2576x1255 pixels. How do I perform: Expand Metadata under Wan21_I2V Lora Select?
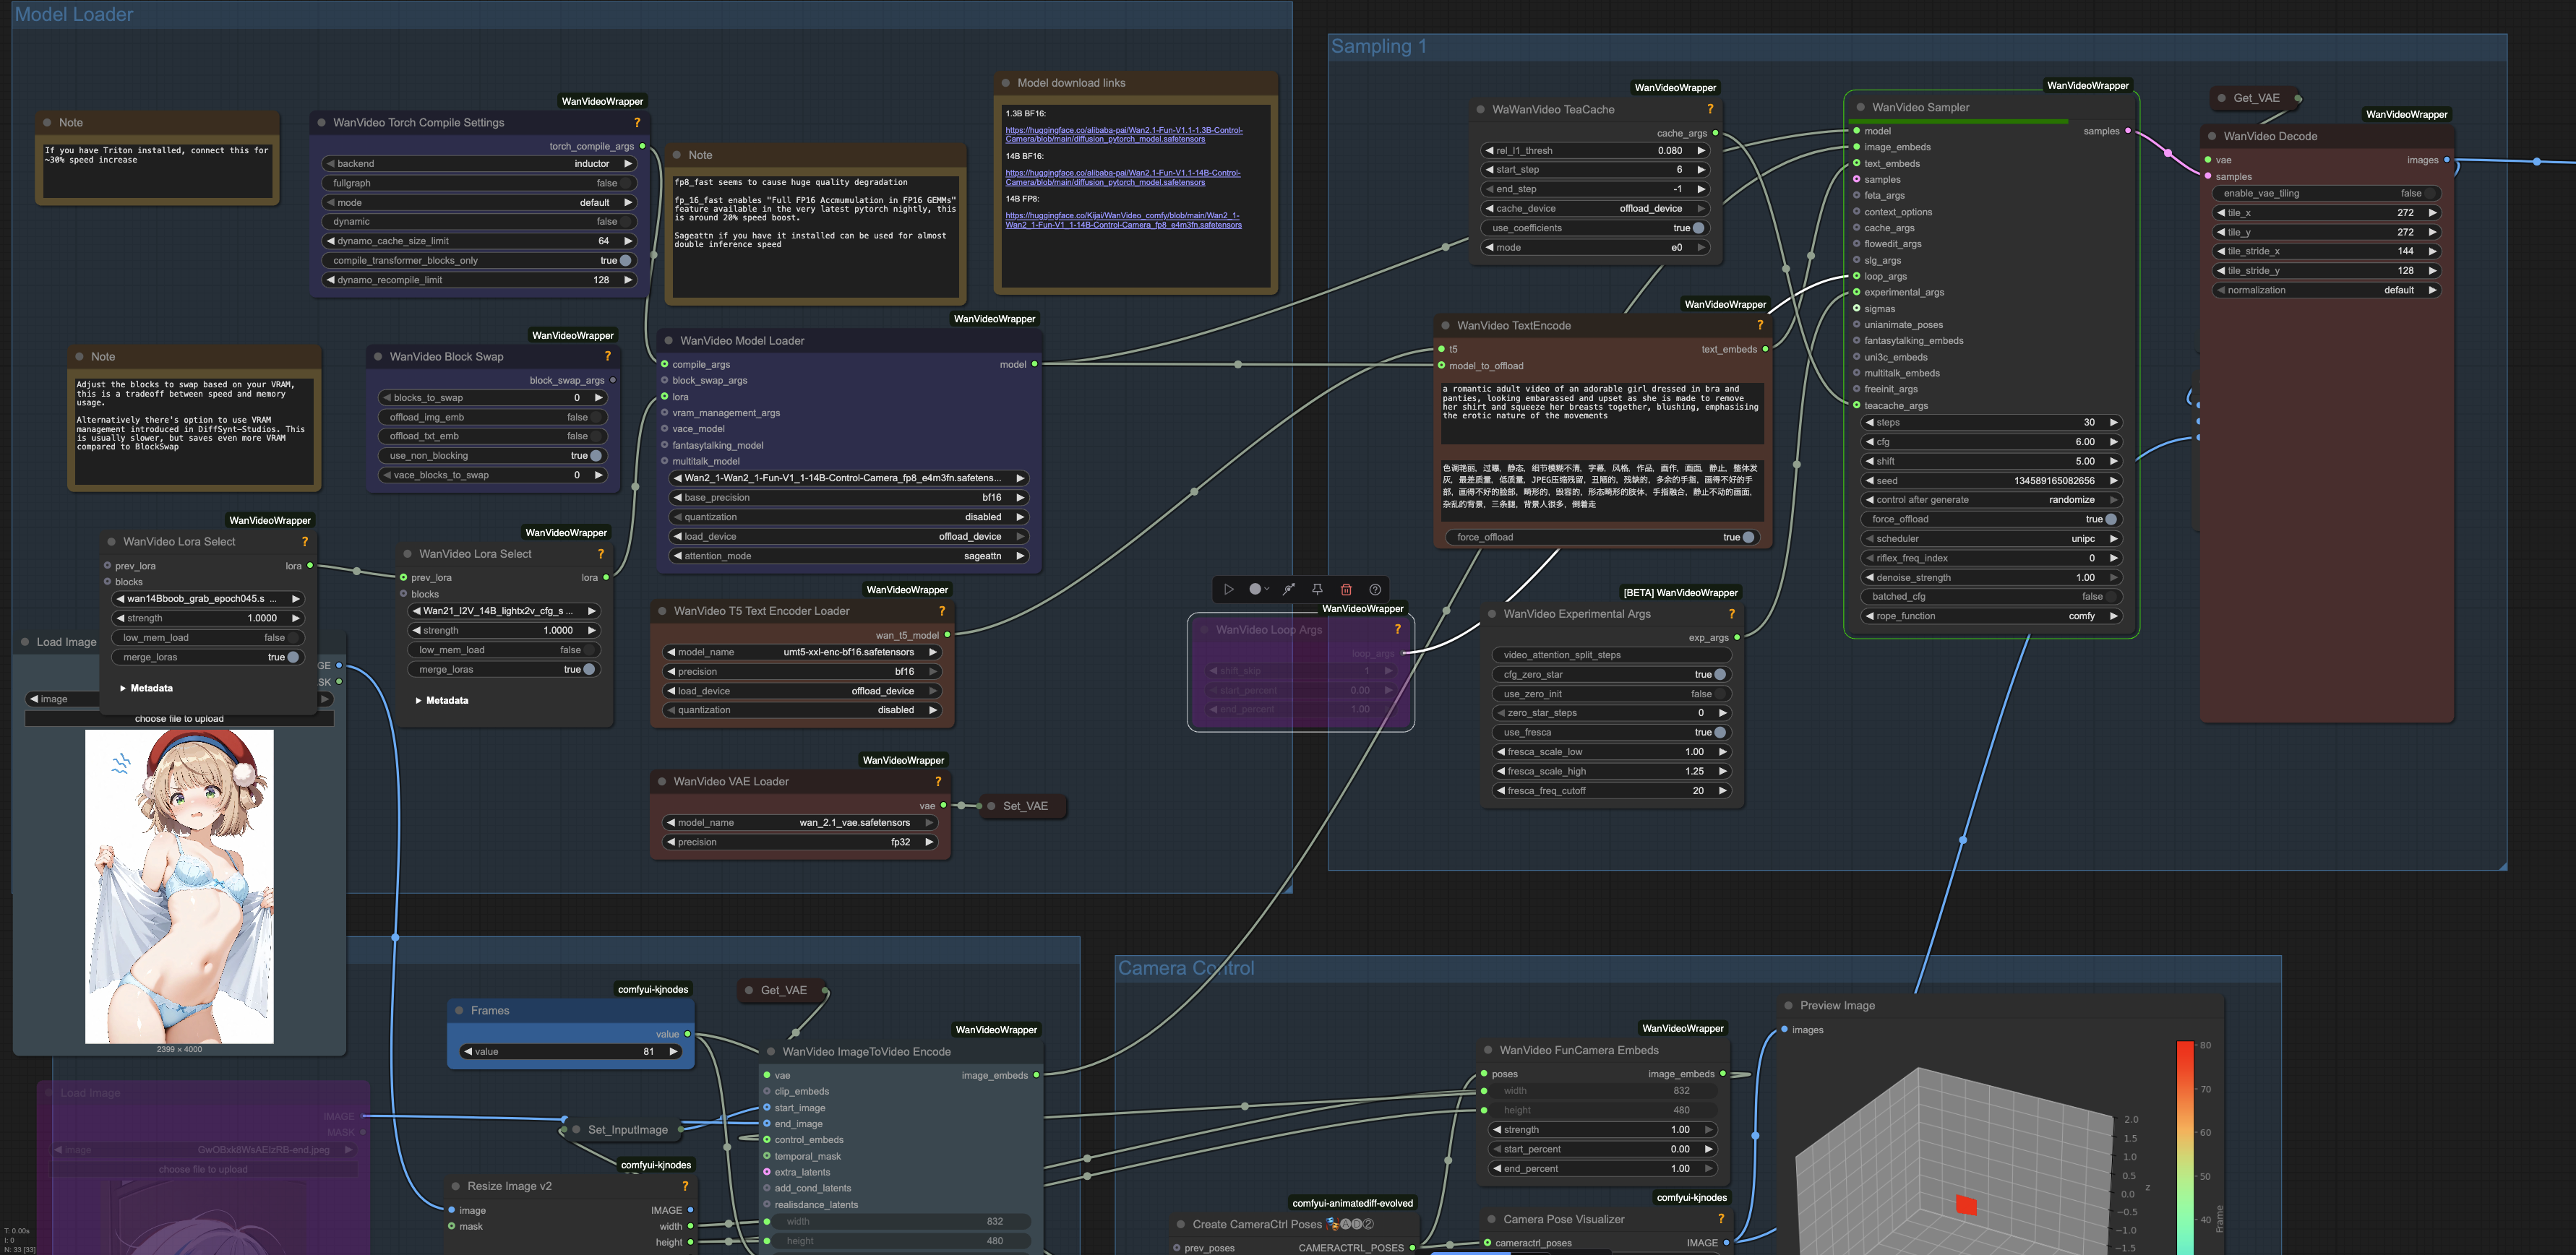click(x=442, y=700)
